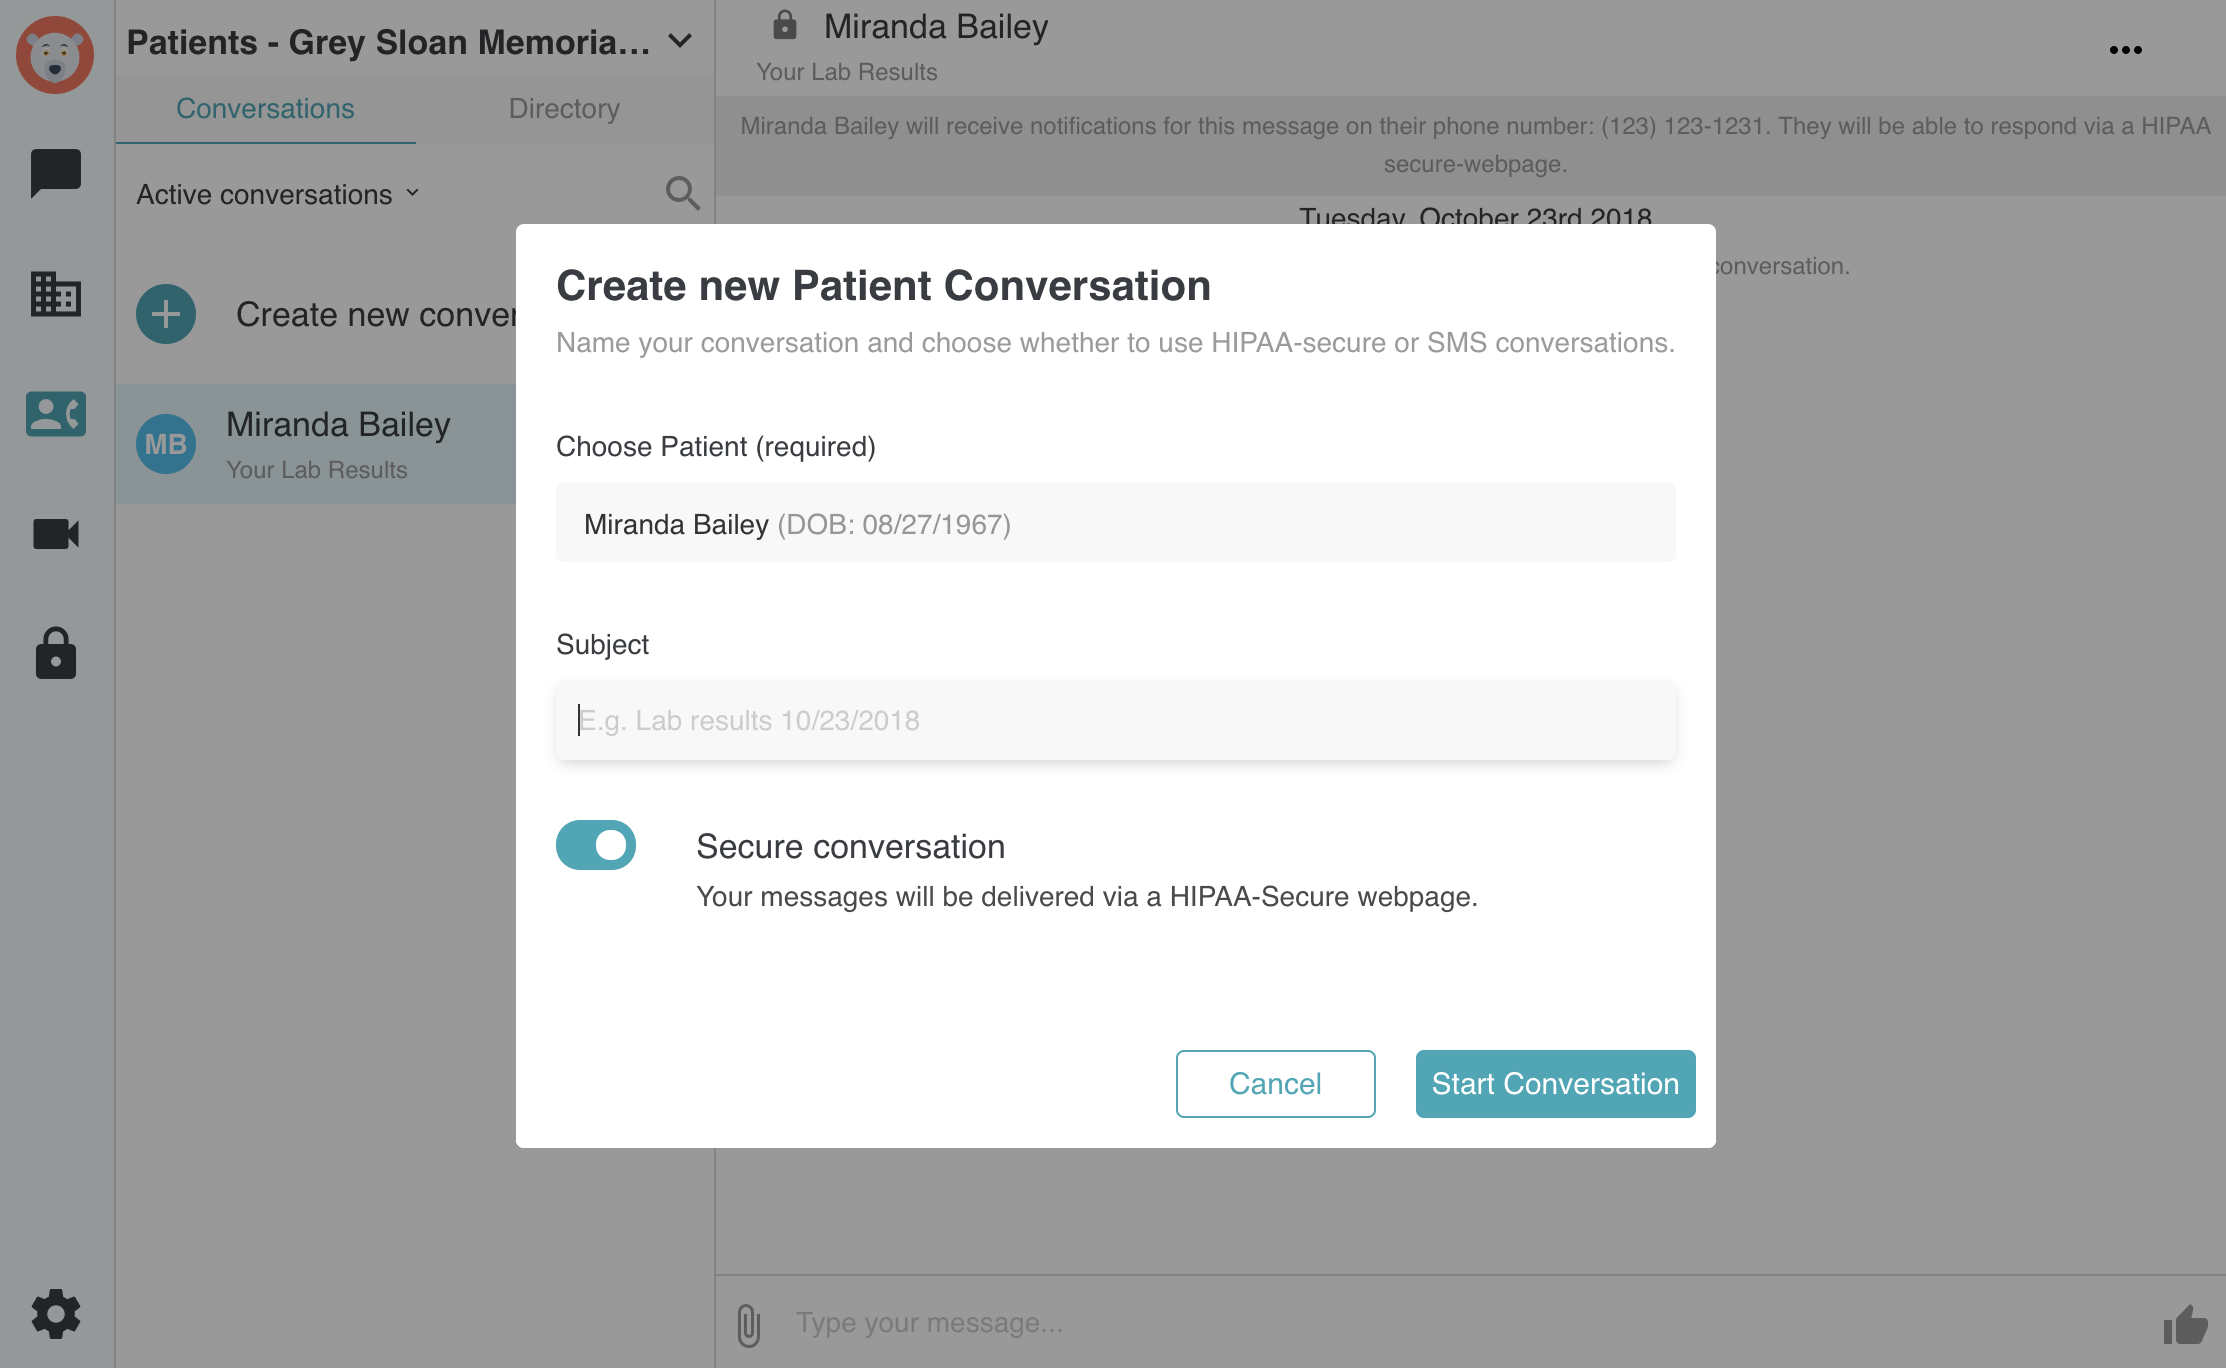Click the search magnifier icon

[x=683, y=193]
